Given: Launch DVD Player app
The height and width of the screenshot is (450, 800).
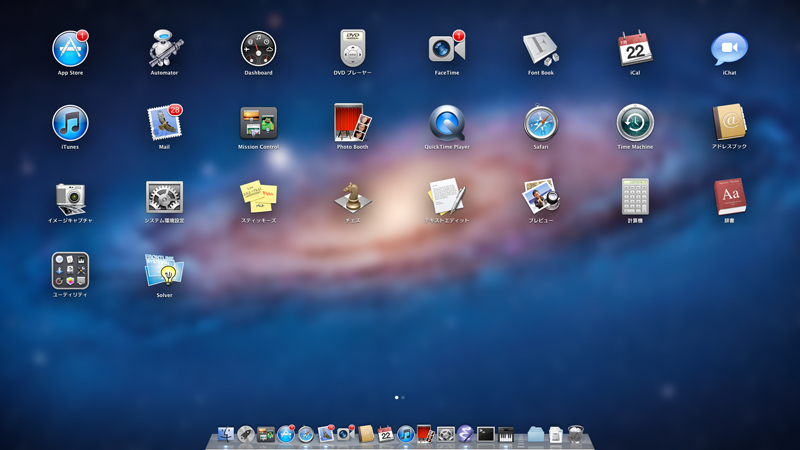Looking at the screenshot, I should click(x=352, y=49).
